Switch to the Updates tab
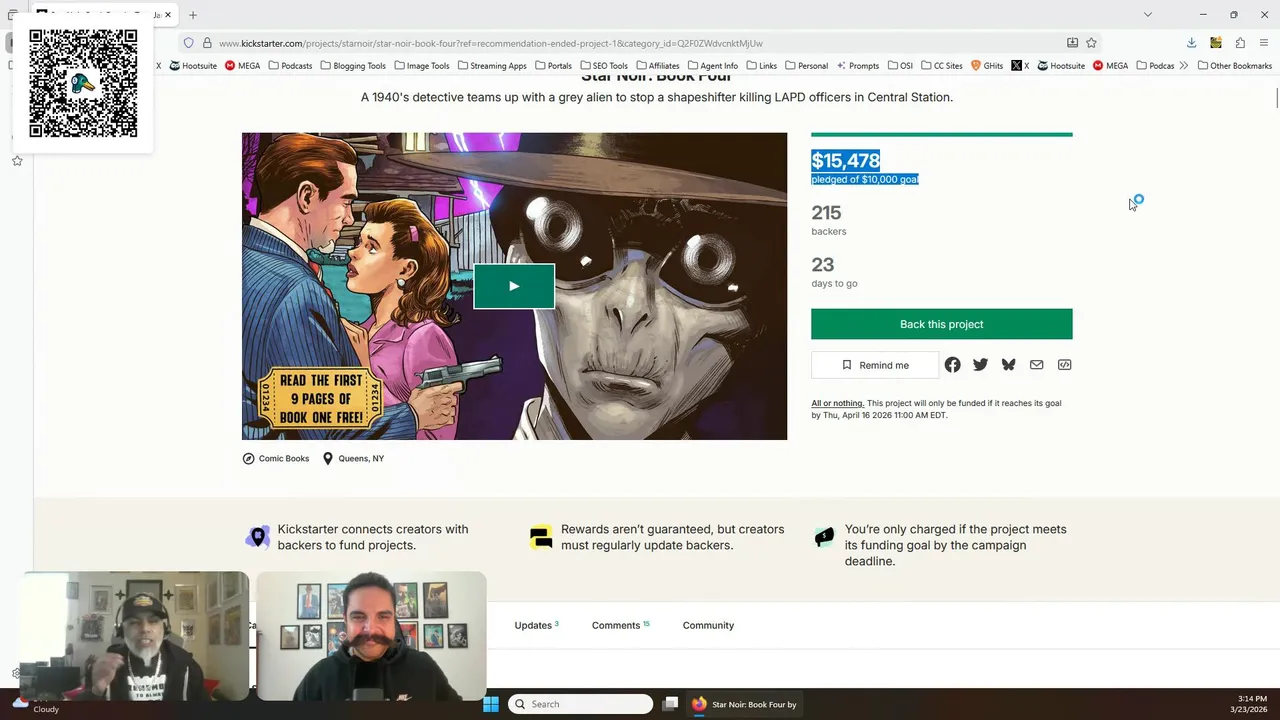The width and height of the screenshot is (1280, 720). pos(537,625)
